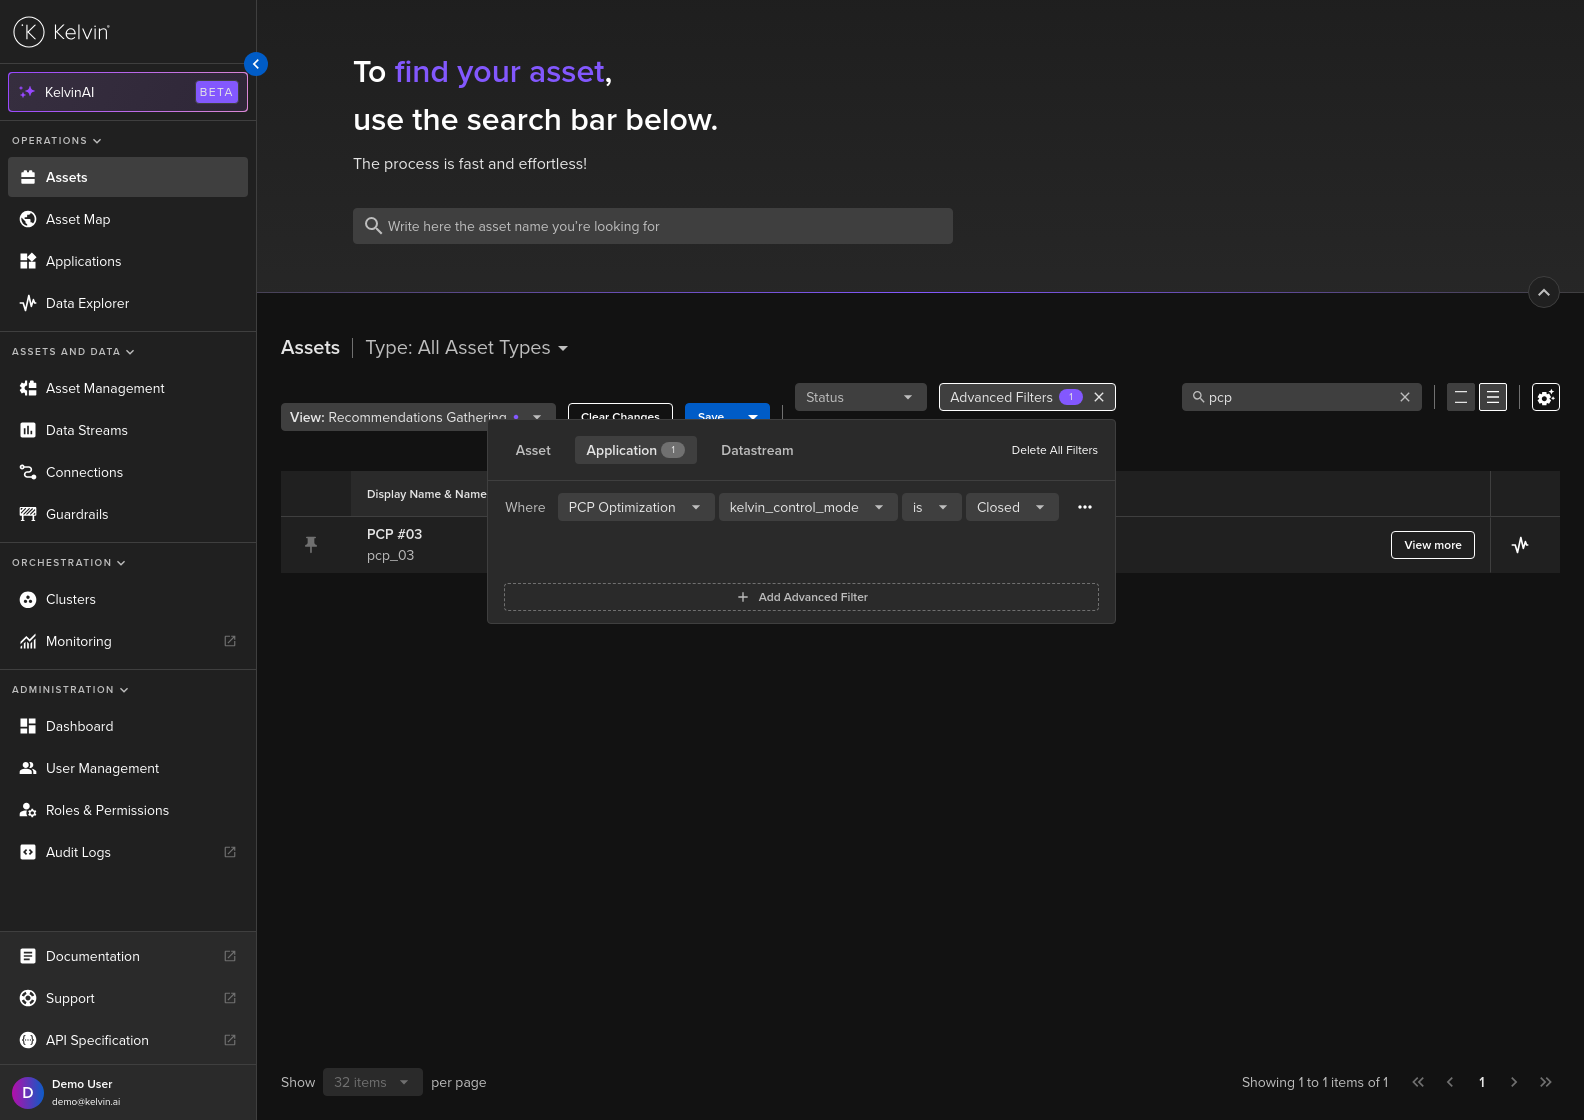Pin the PCP #03 asset row
Screen dimensions: 1584x1120
311,544
